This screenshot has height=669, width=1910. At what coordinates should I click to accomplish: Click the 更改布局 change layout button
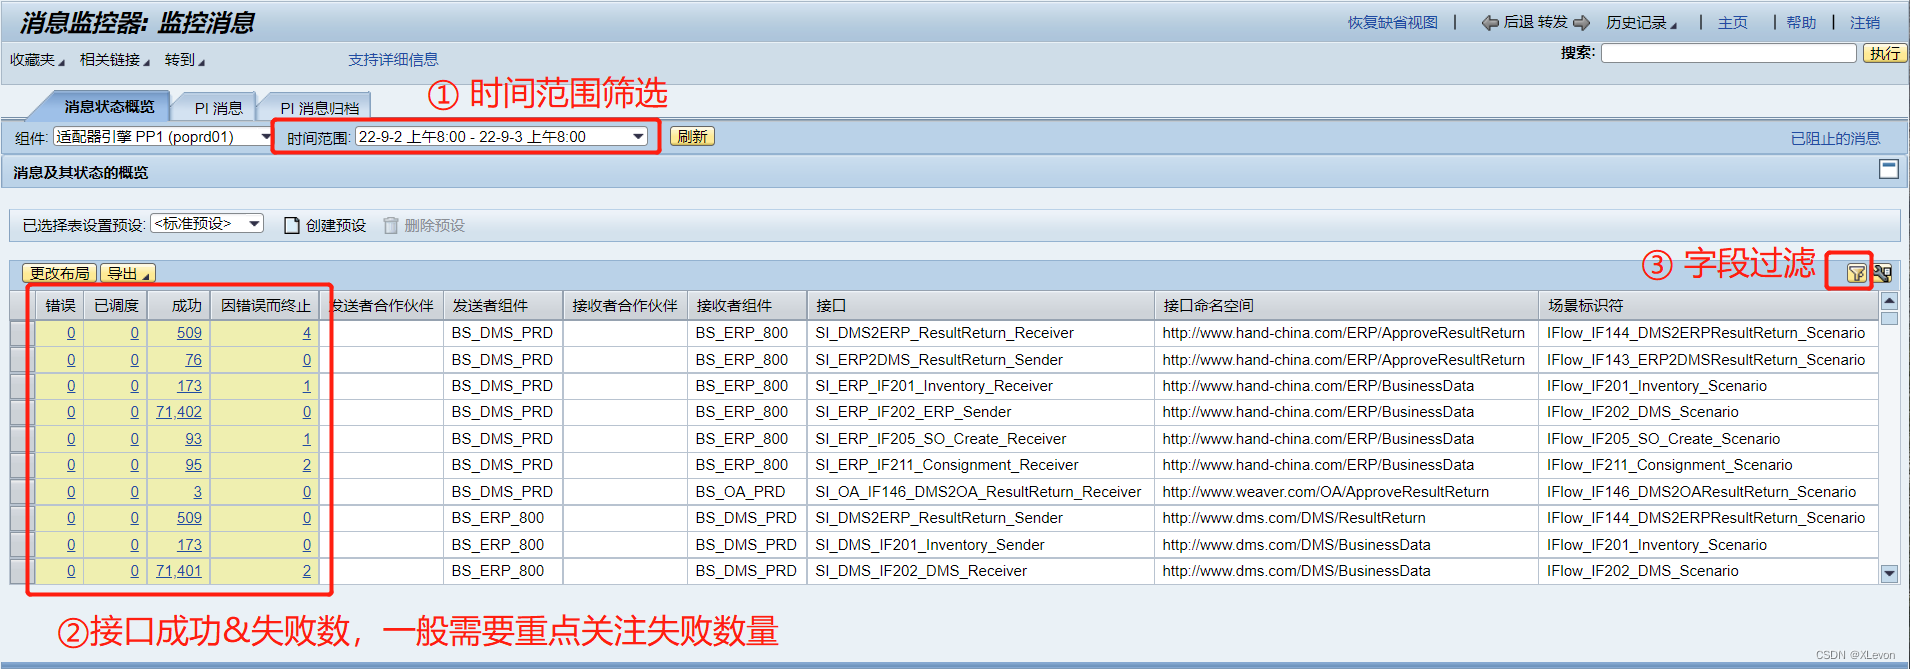[59, 274]
